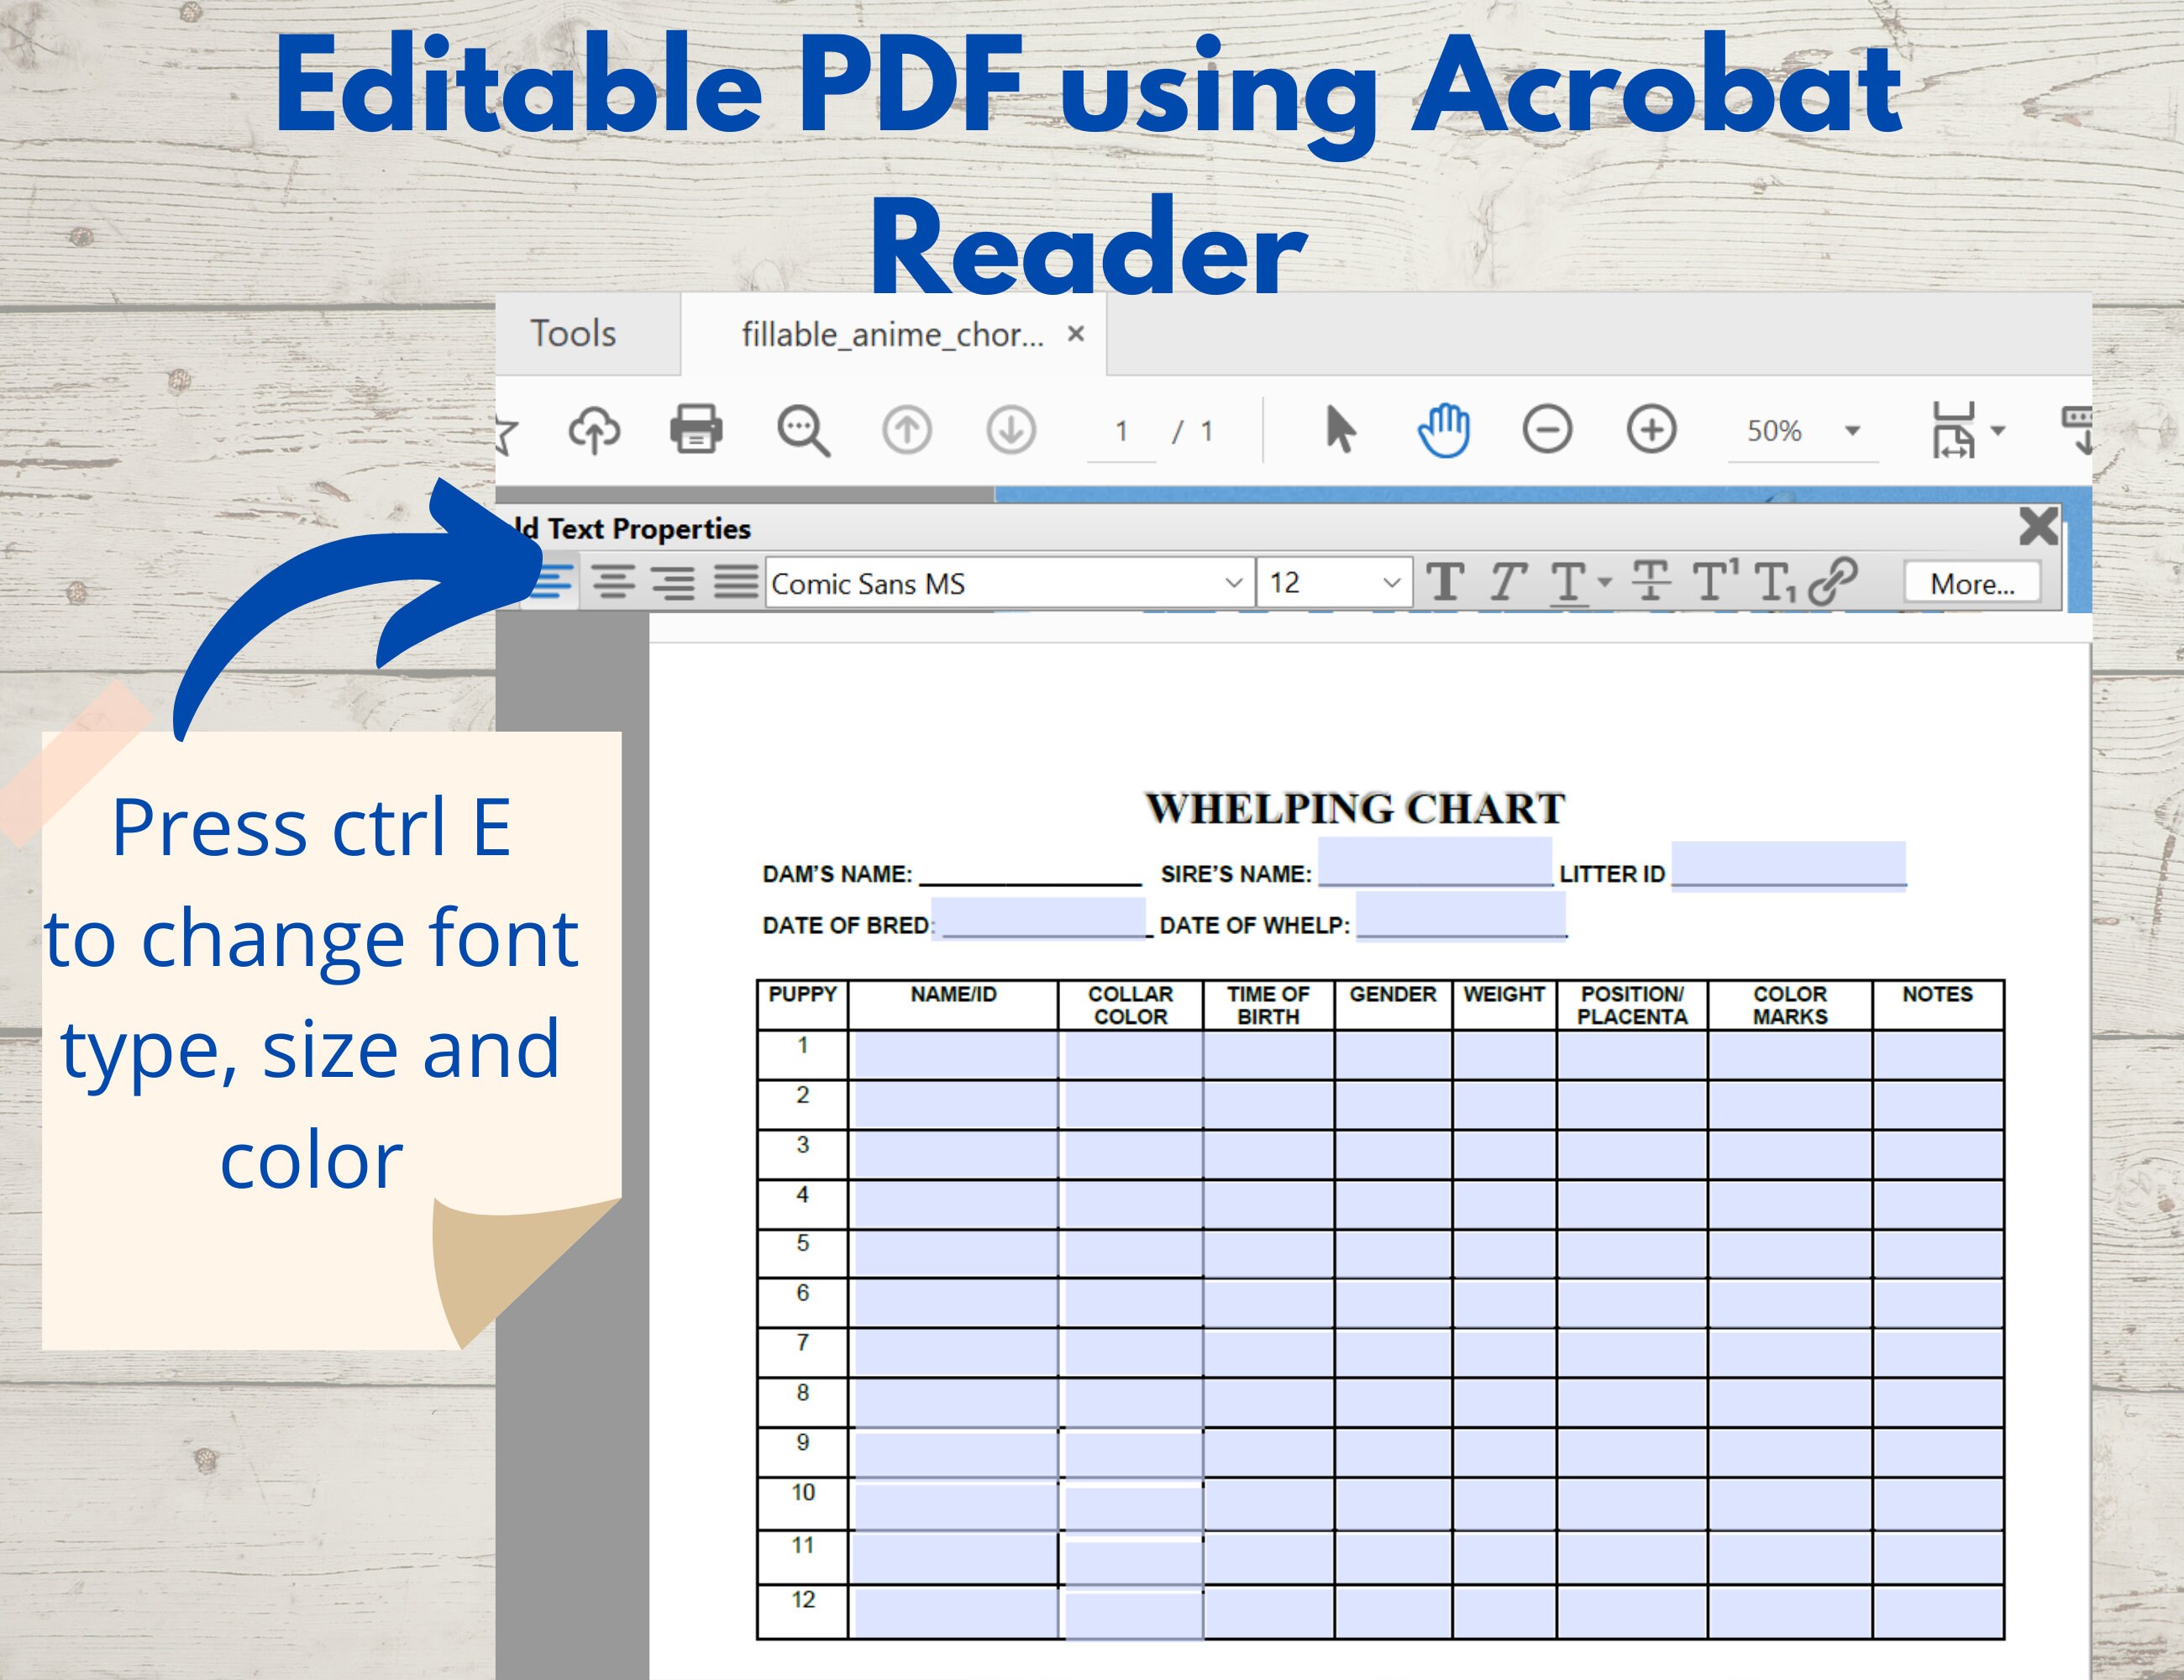The width and height of the screenshot is (2184, 1680).
Task: Click the next page down arrow
Action: point(1010,431)
